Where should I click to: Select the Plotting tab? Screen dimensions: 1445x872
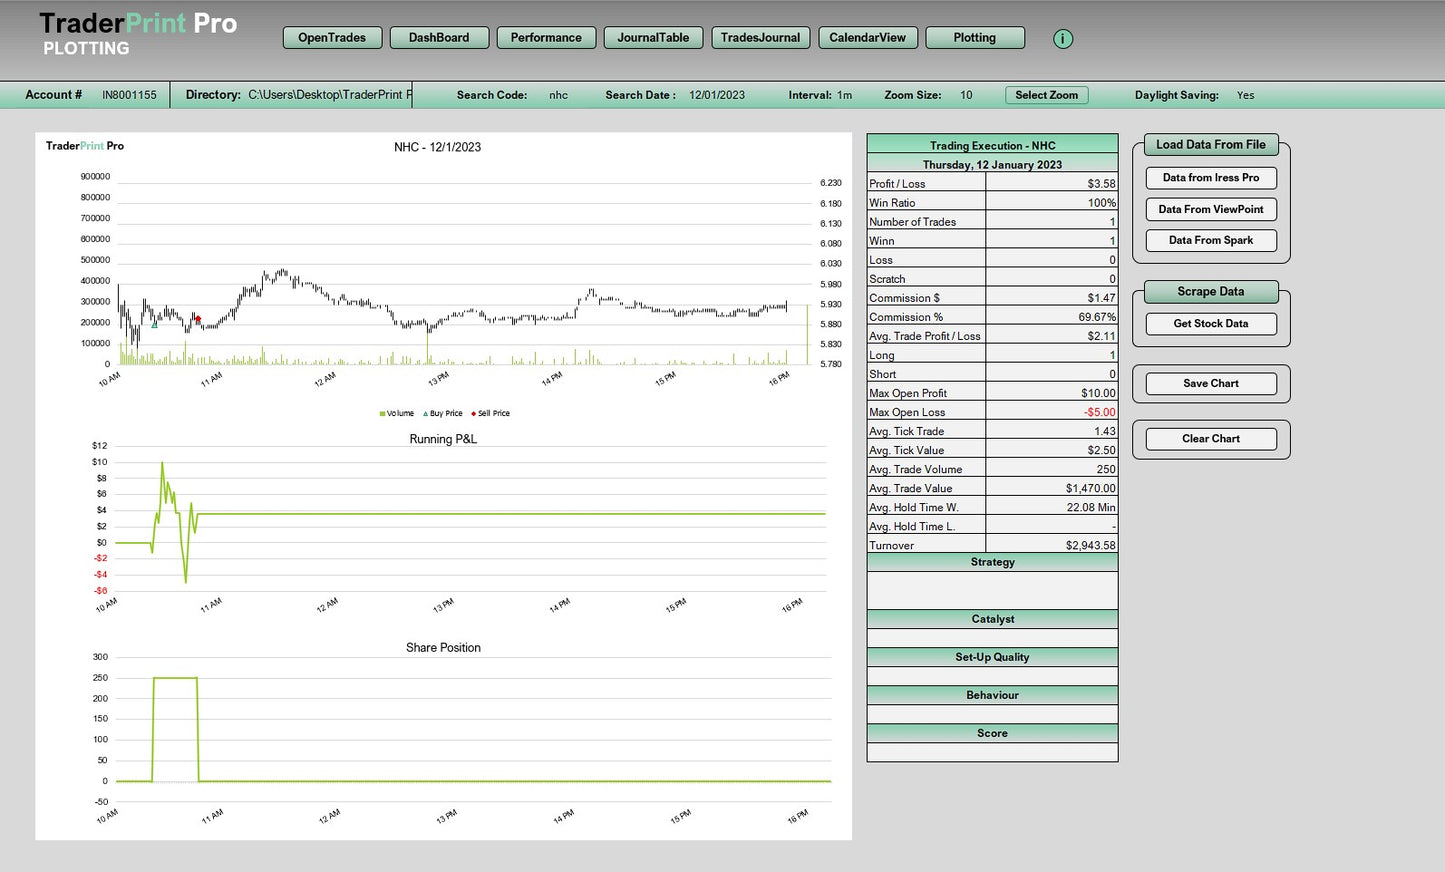pos(975,38)
